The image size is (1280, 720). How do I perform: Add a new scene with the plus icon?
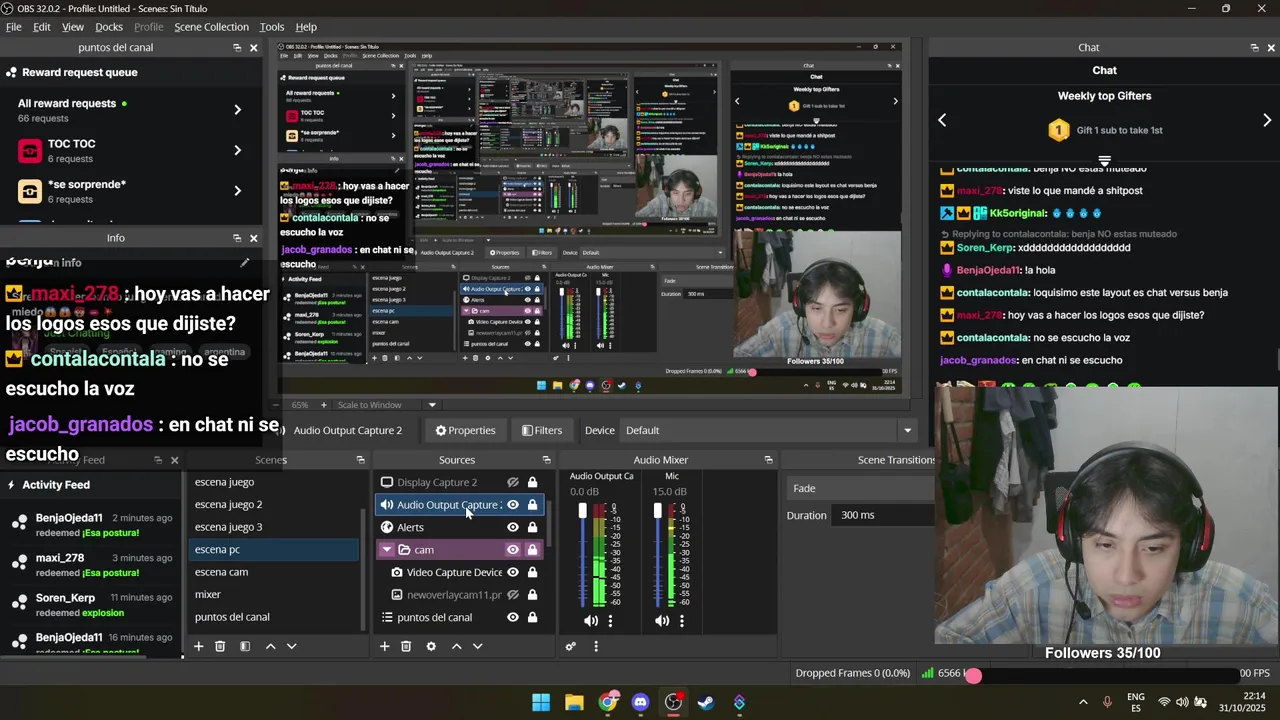click(x=198, y=646)
